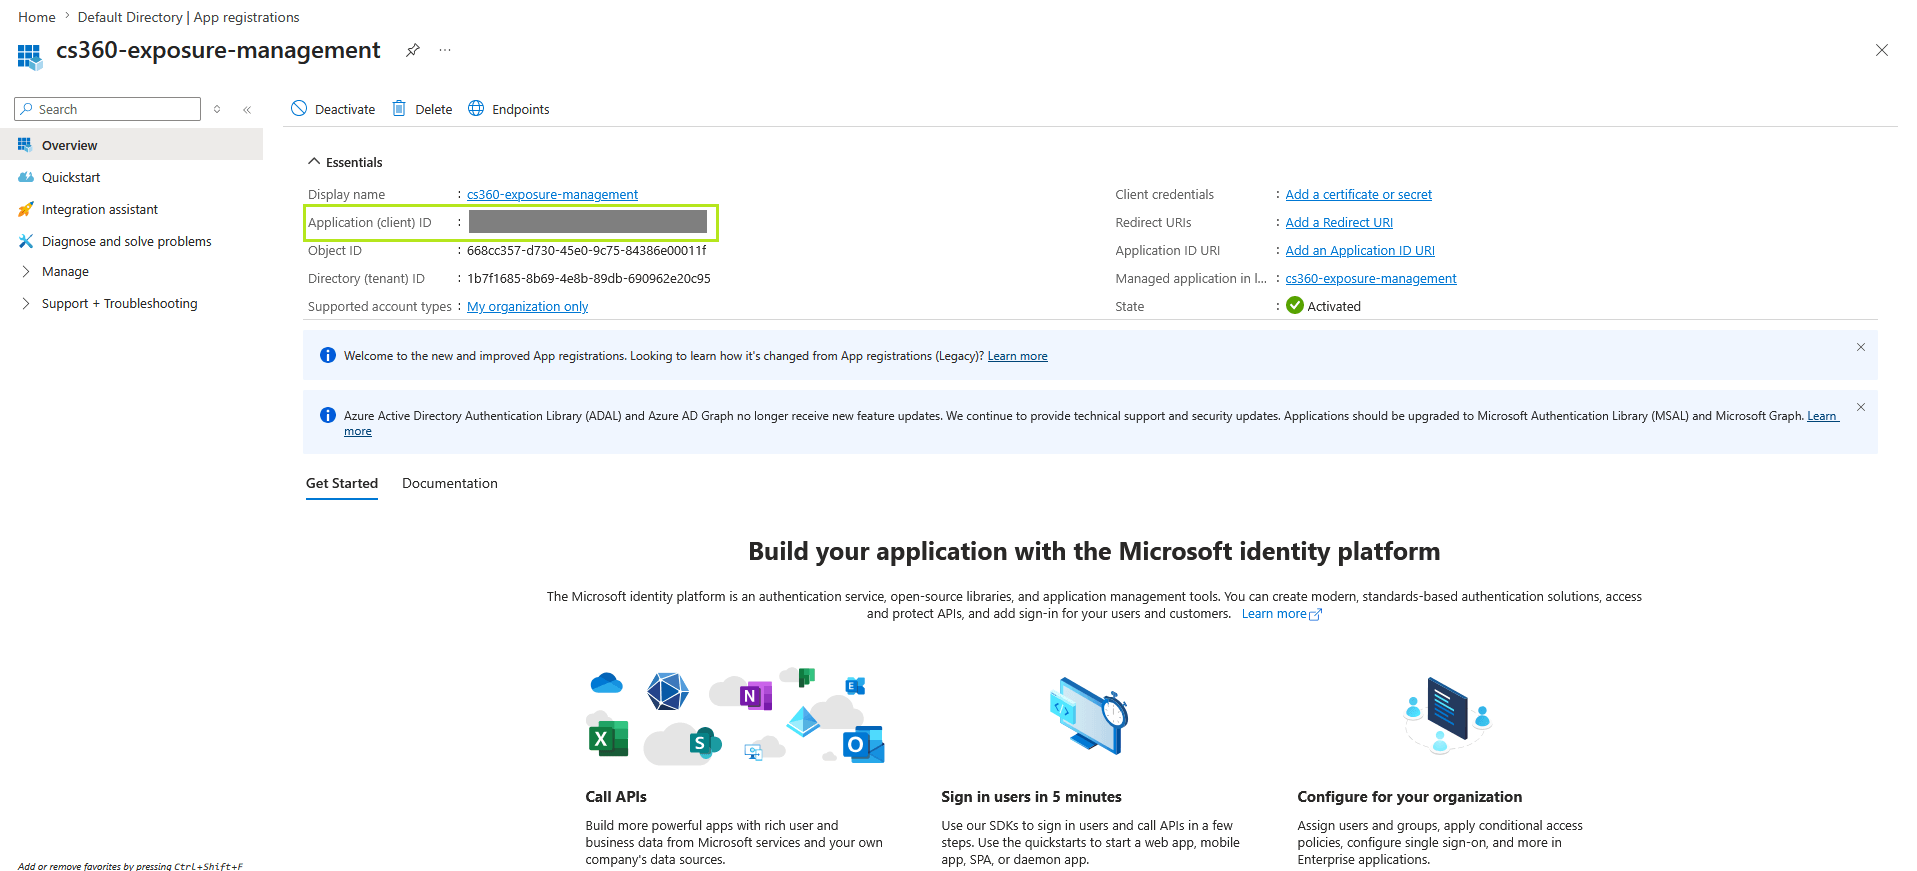Click the info icon on the welcome banner
The width and height of the screenshot is (1917, 871).
[x=327, y=355]
